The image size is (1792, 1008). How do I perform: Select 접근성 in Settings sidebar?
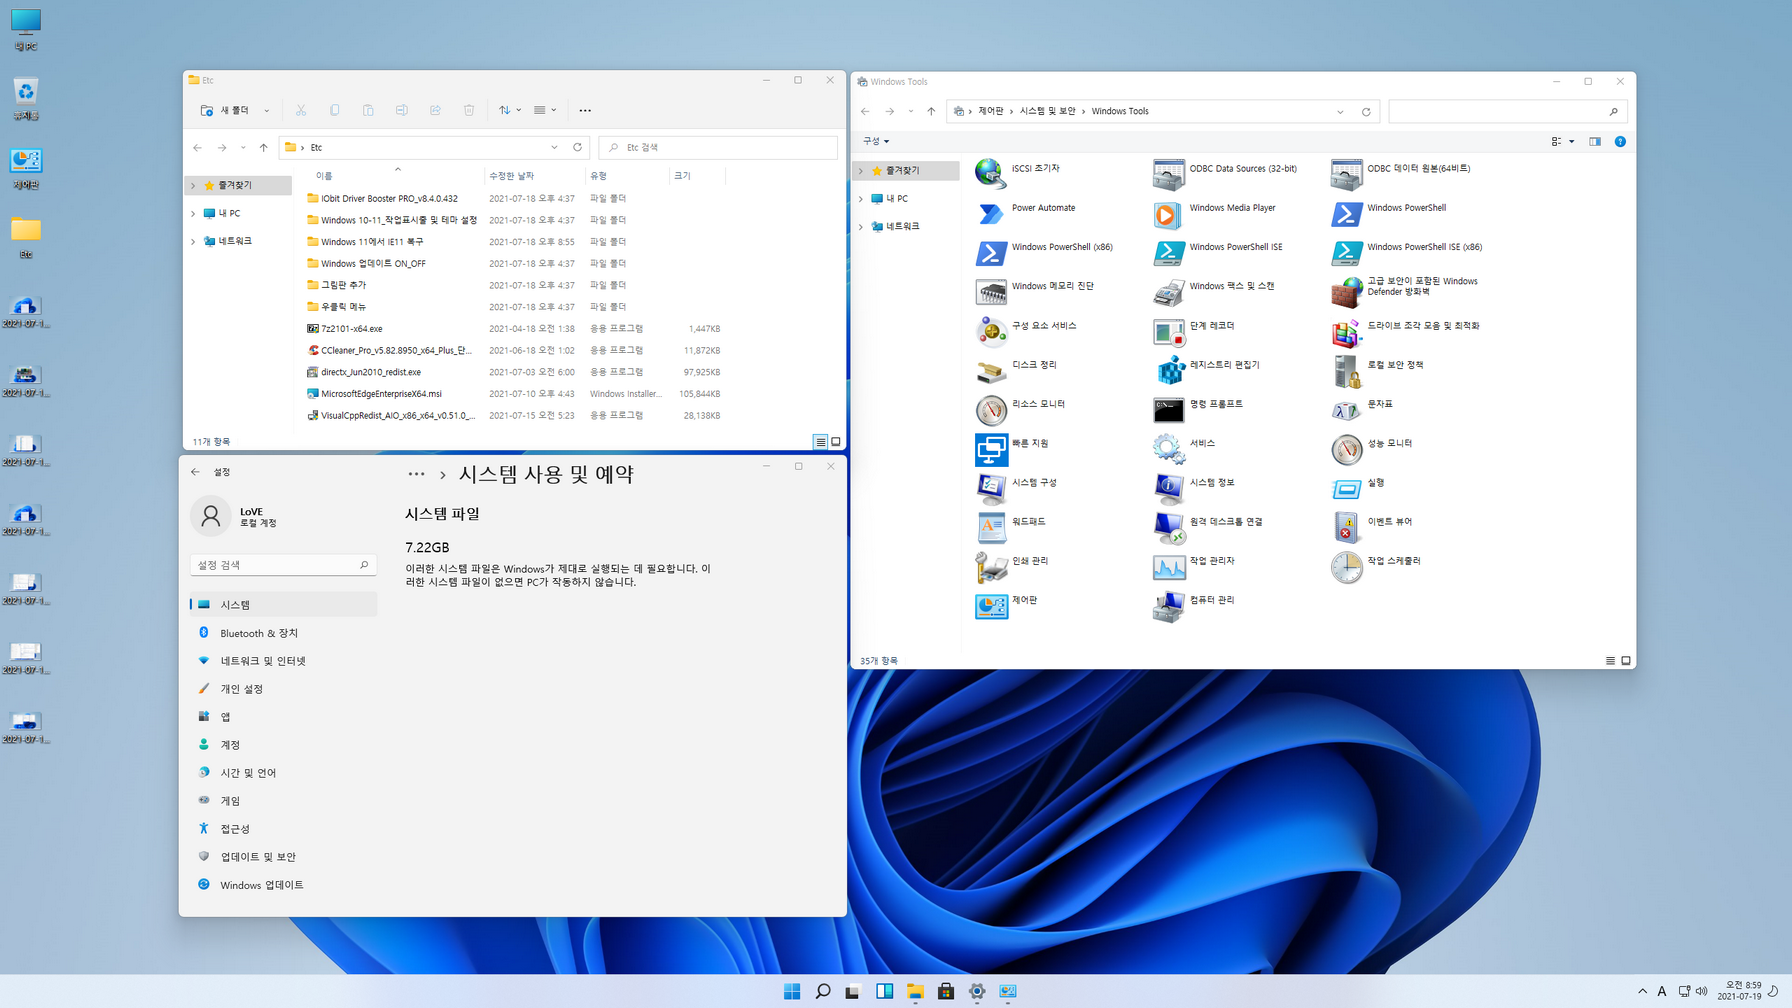[283, 829]
